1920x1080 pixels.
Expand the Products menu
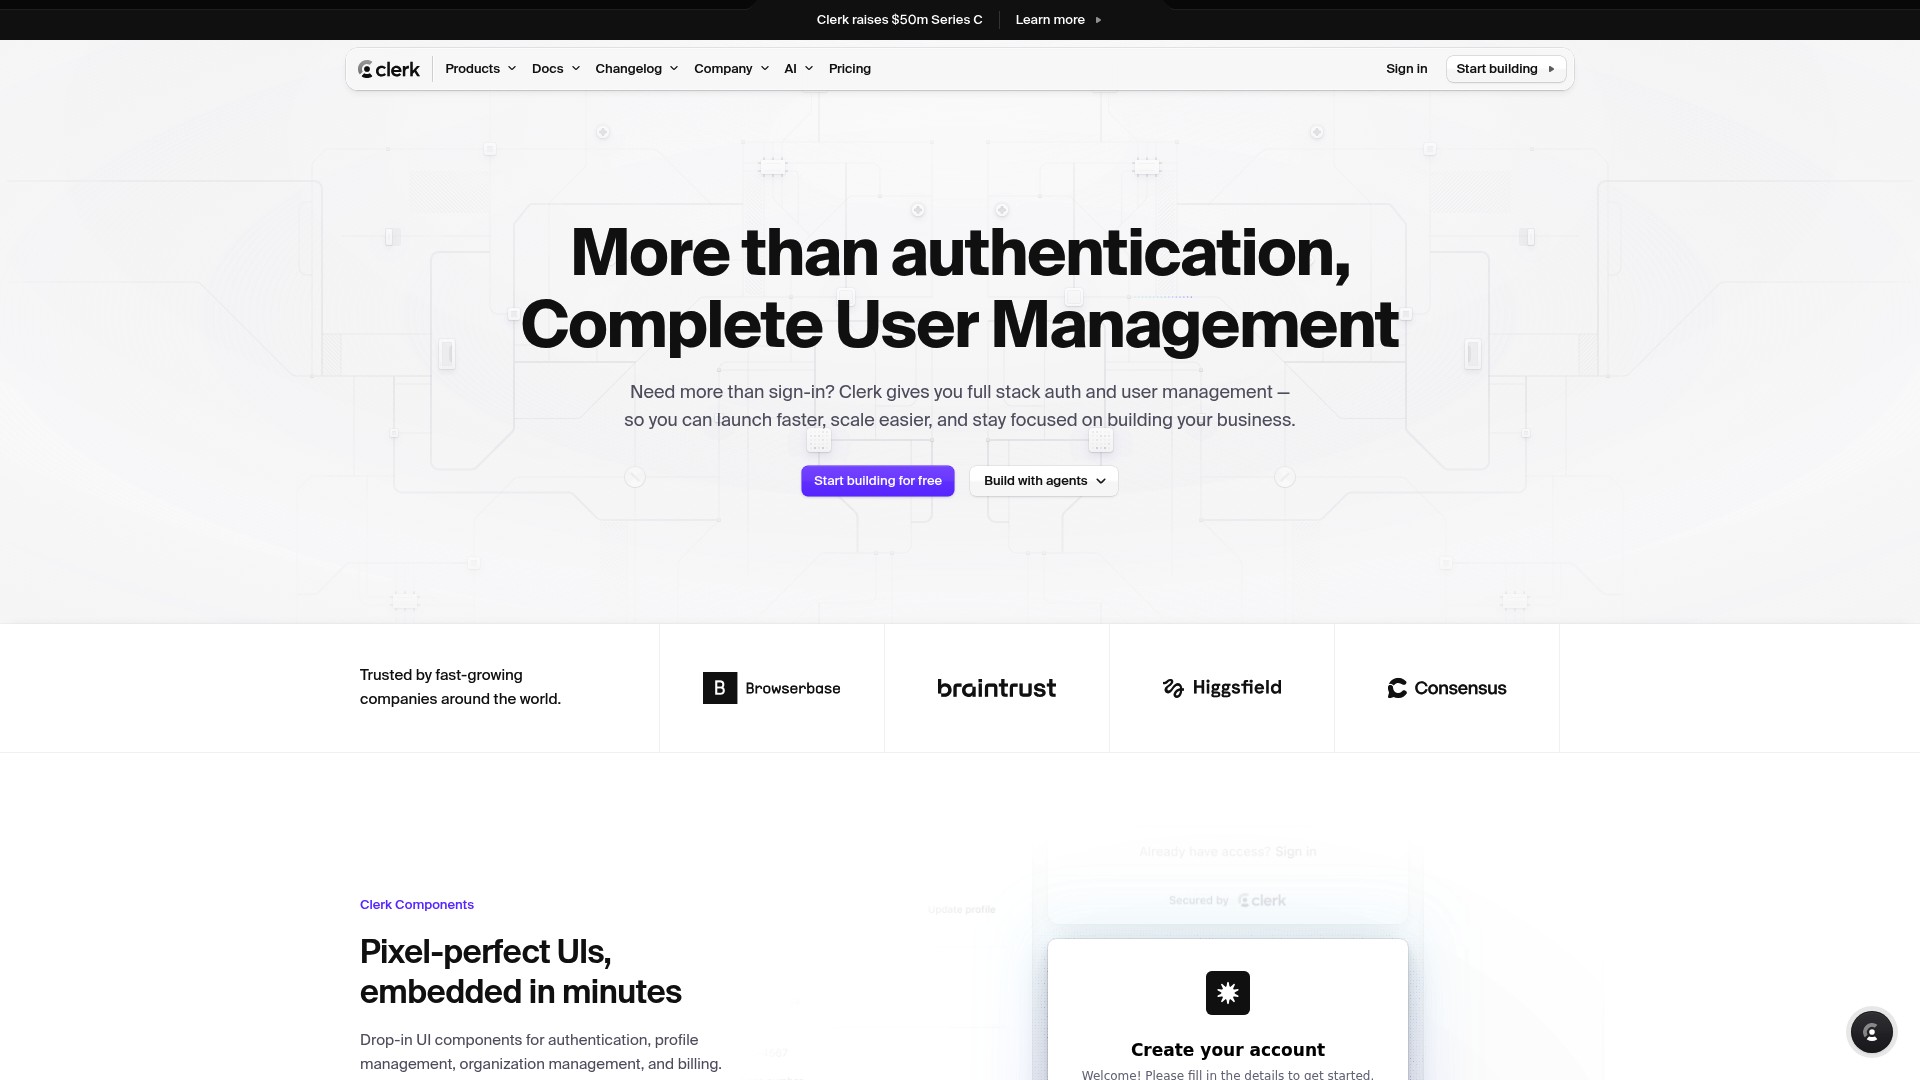480,69
